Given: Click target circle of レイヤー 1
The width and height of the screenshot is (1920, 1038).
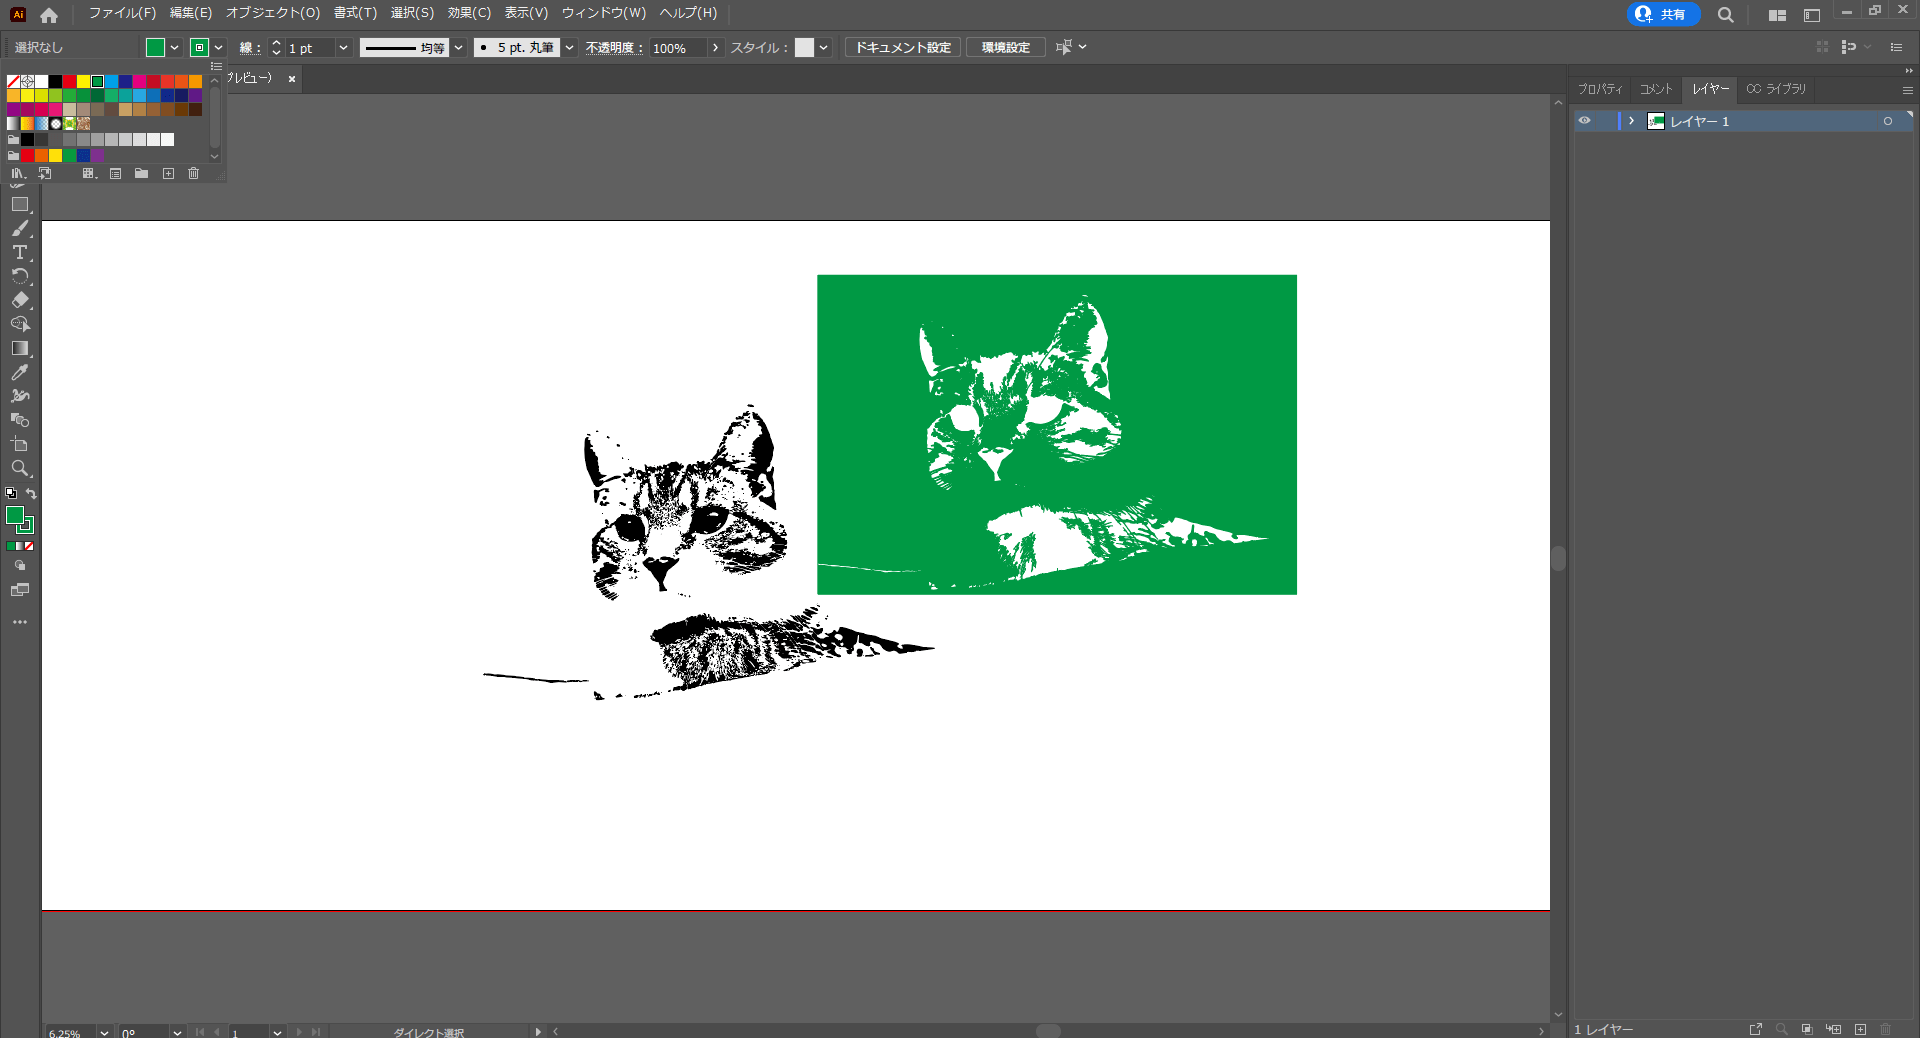Looking at the screenshot, I should click(x=1888, y=121).
